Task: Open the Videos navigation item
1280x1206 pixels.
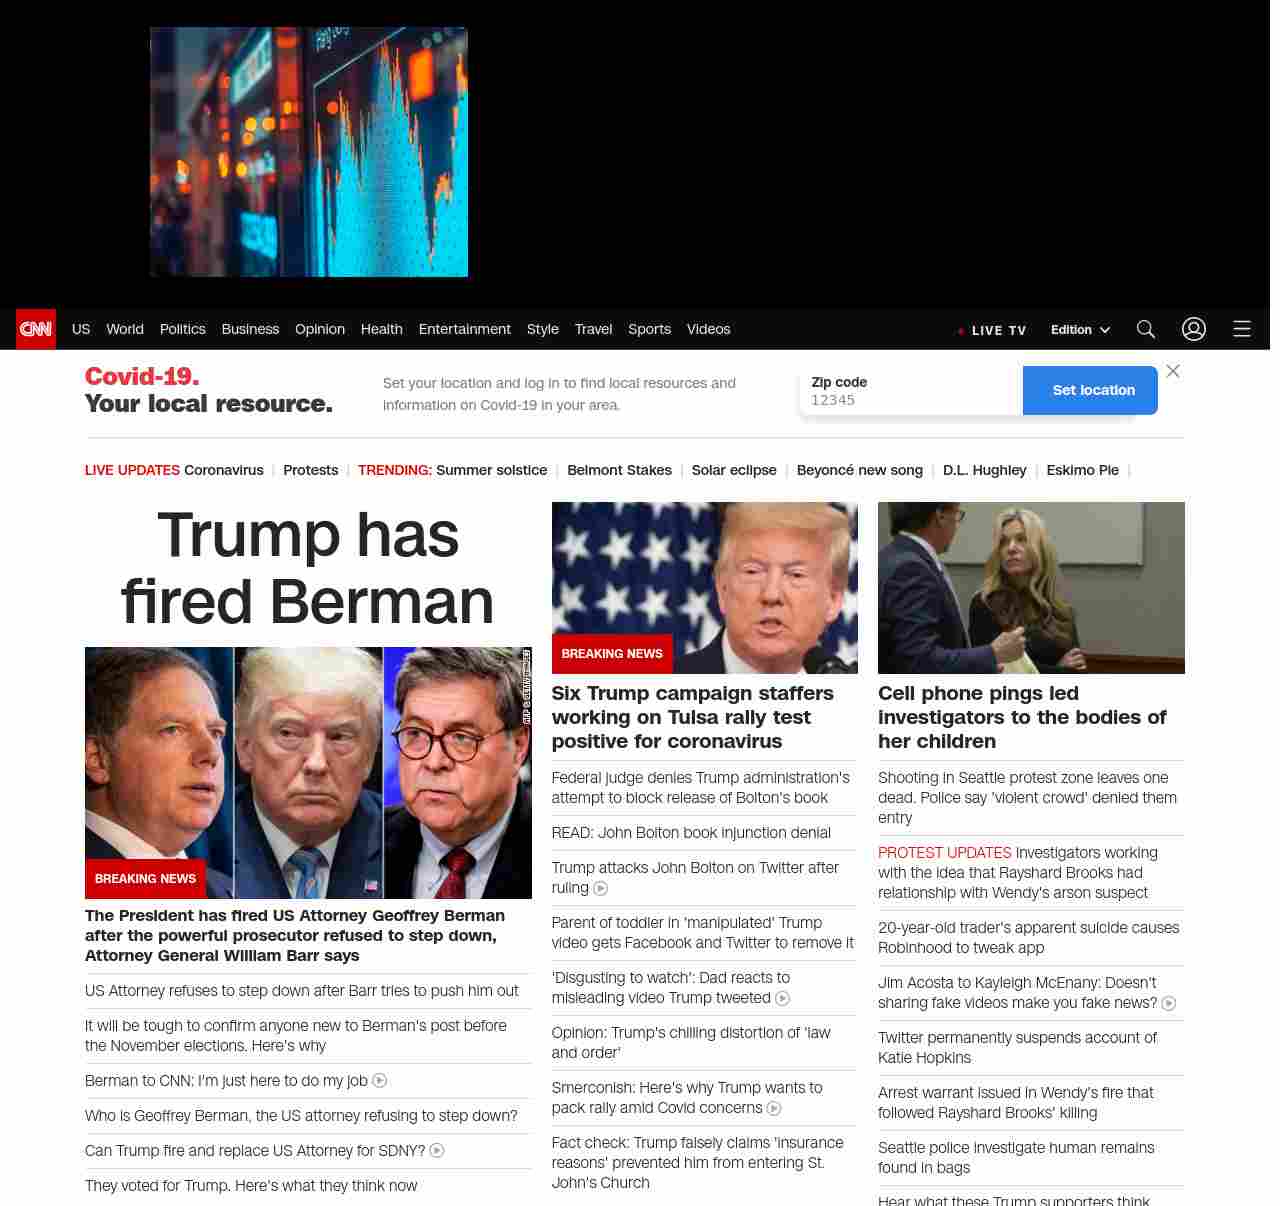Action: pos(708,329)
